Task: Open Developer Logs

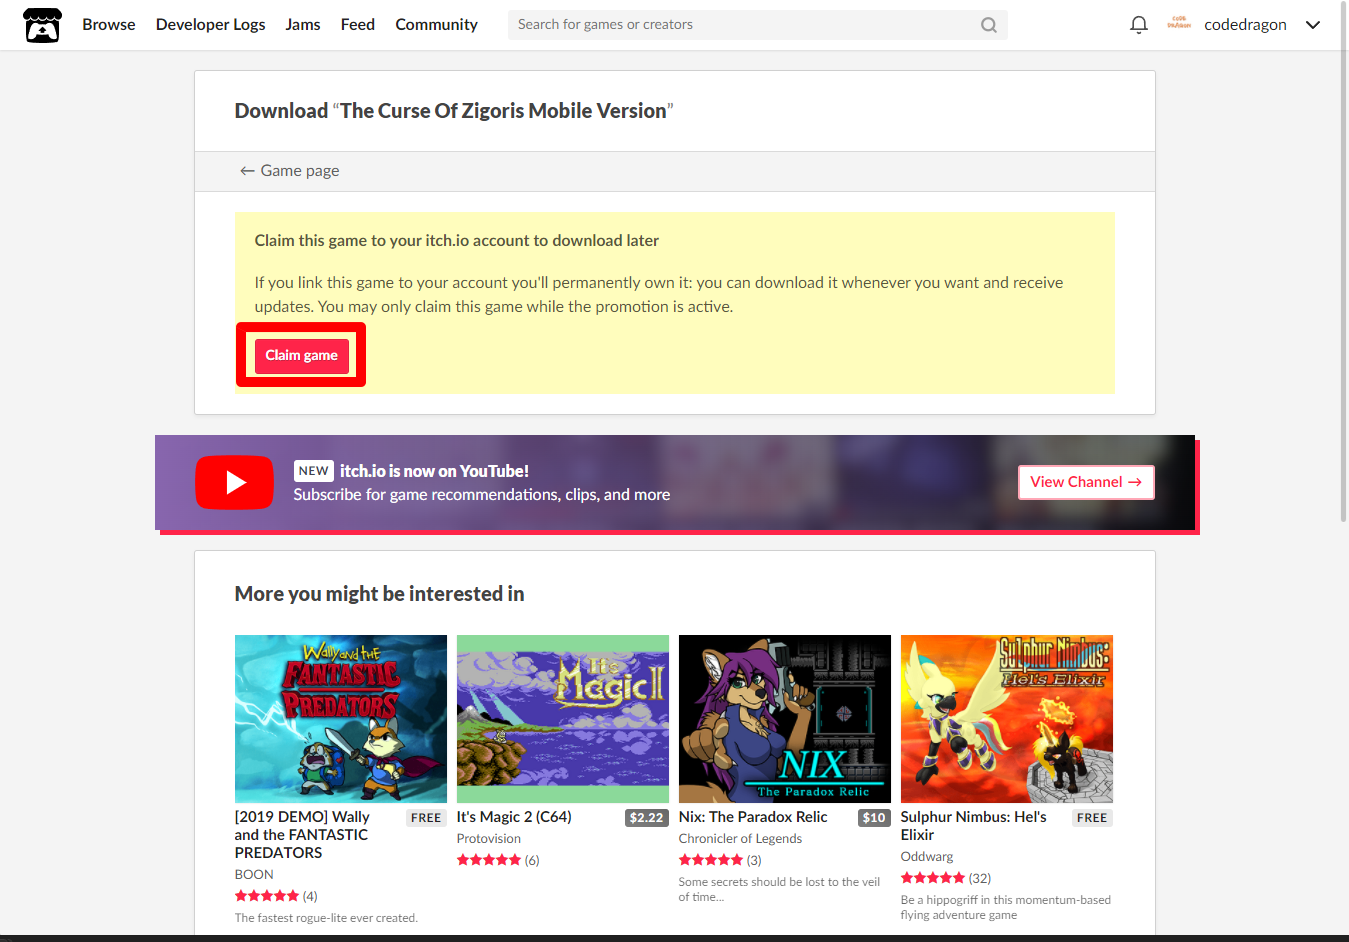Action: [210, 25]
